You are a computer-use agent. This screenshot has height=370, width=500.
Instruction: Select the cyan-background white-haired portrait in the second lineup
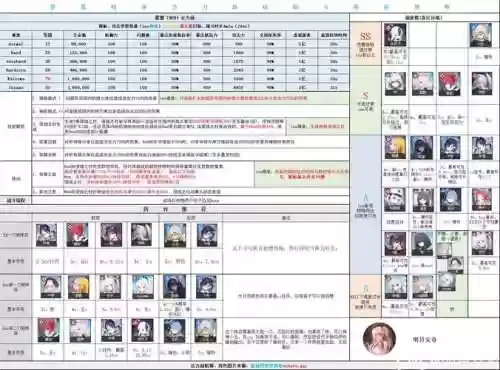[x=143, y=287]
